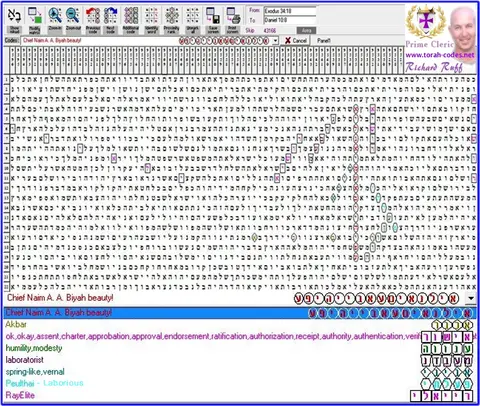Click row number 22 of the matrix
Viewport: 480px width, 406px height.
(x=6, y=287)
